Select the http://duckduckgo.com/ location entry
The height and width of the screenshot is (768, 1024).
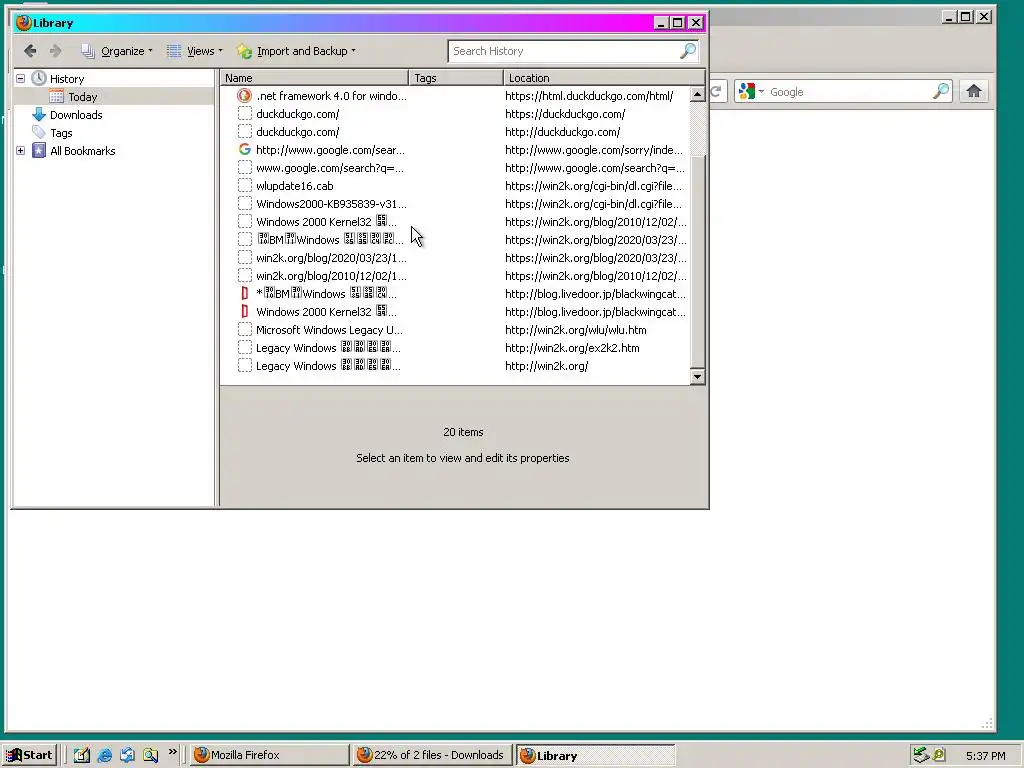[x=562, y=132]
